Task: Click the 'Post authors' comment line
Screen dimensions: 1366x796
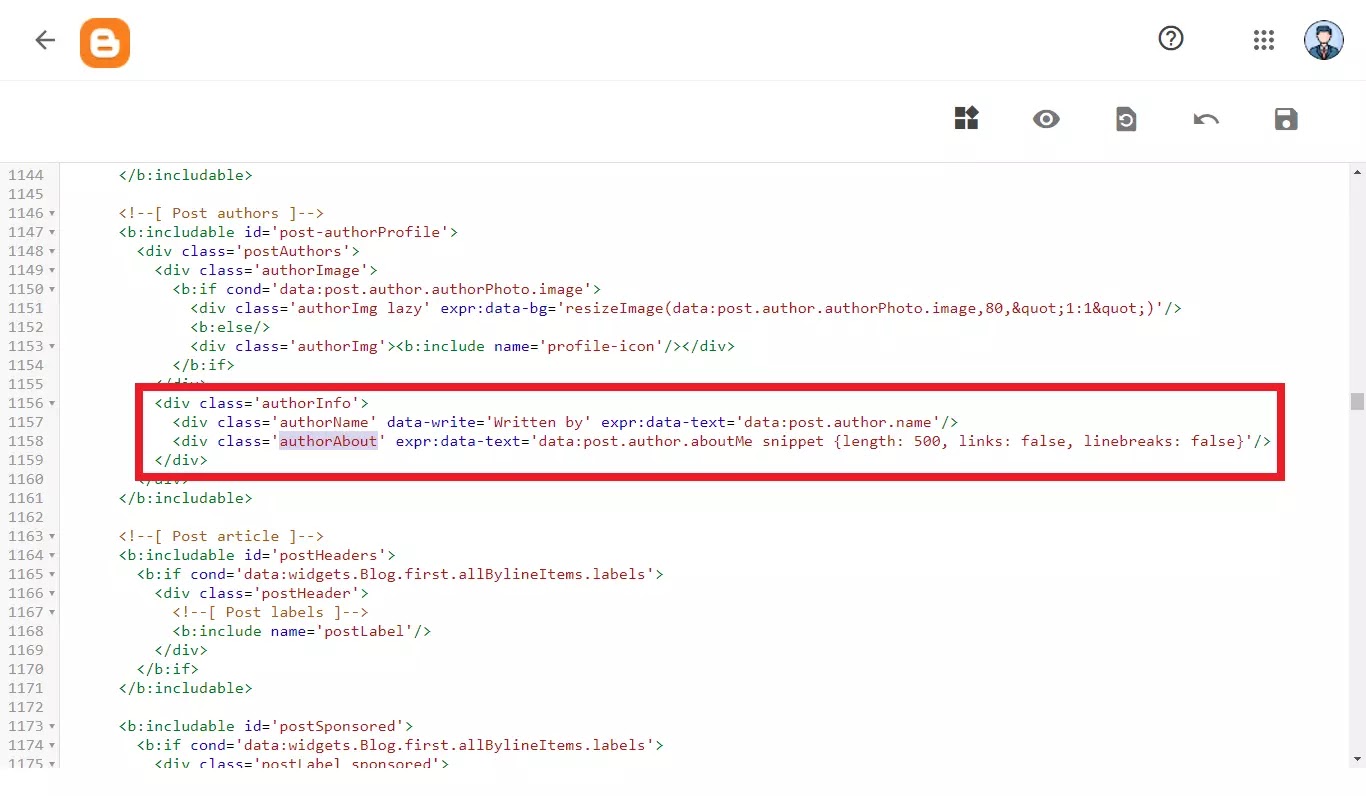Action: 221,213
